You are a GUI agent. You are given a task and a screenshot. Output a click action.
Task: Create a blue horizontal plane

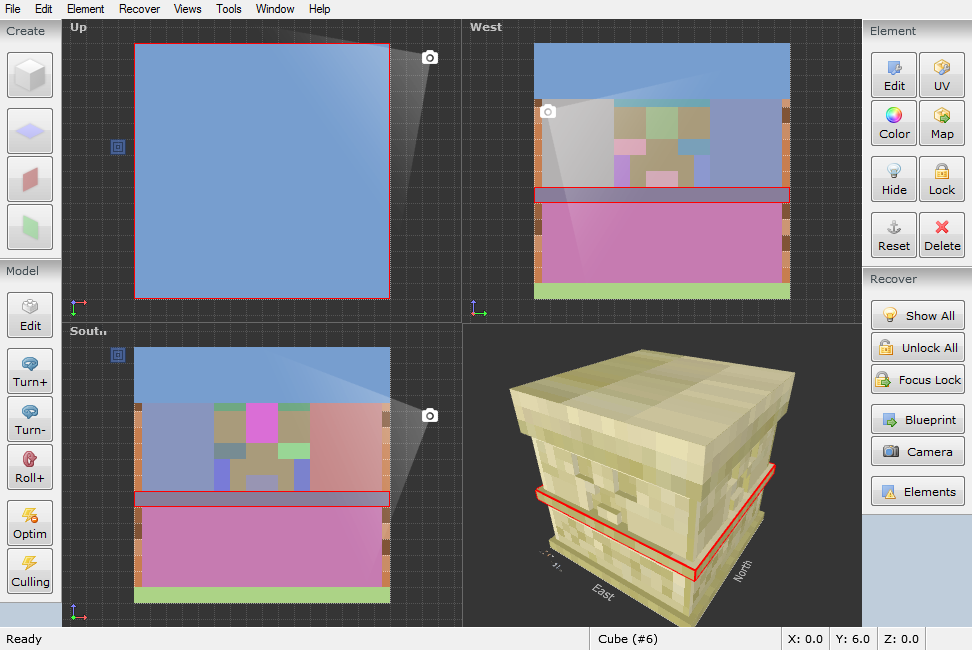click(x=30, y=131)
